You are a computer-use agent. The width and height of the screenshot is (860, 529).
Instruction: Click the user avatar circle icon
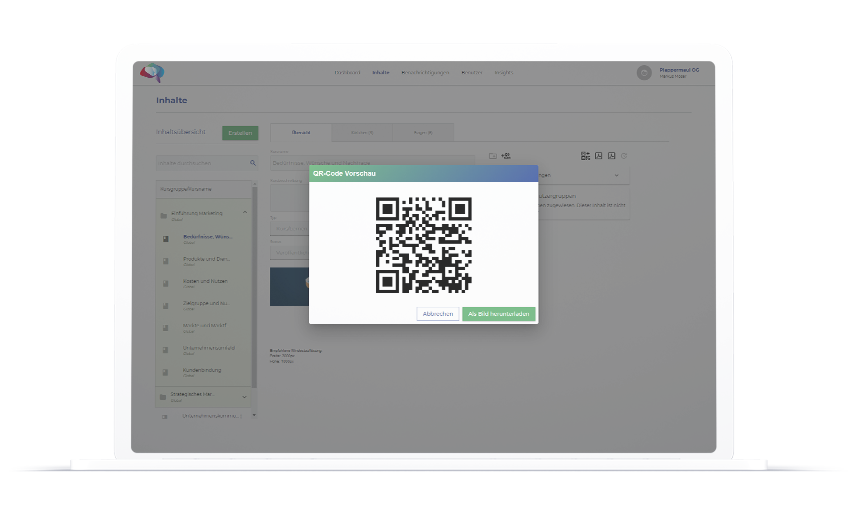[644, 72]
